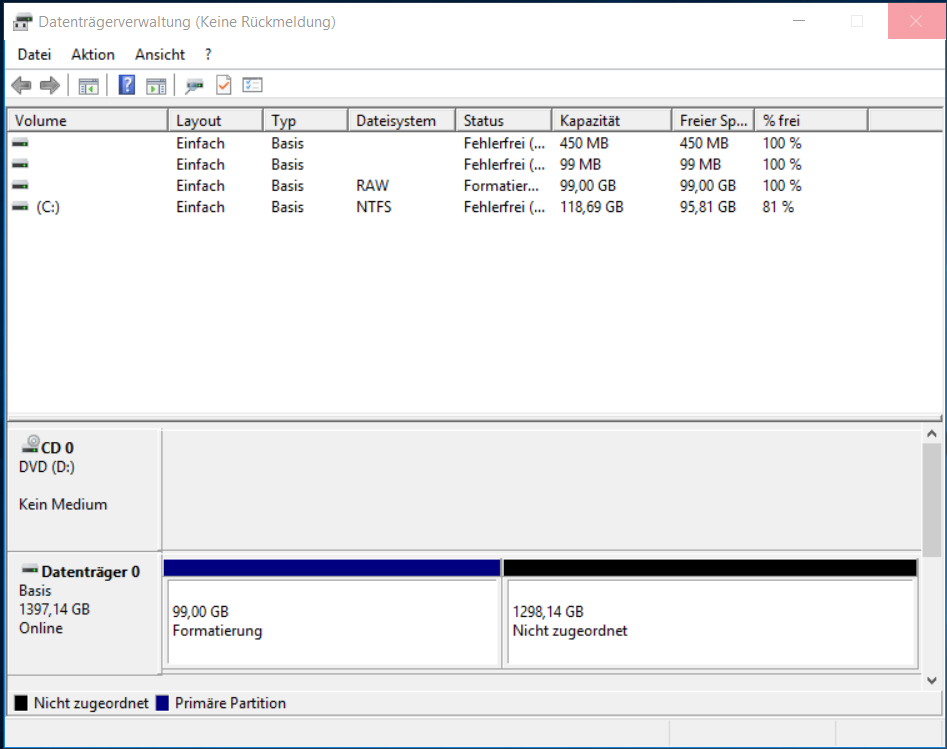Viewport: 947px width, 749px height.
Task: Click the 99,00 GB capacity cell in list
Action: [x=588, y=185]
